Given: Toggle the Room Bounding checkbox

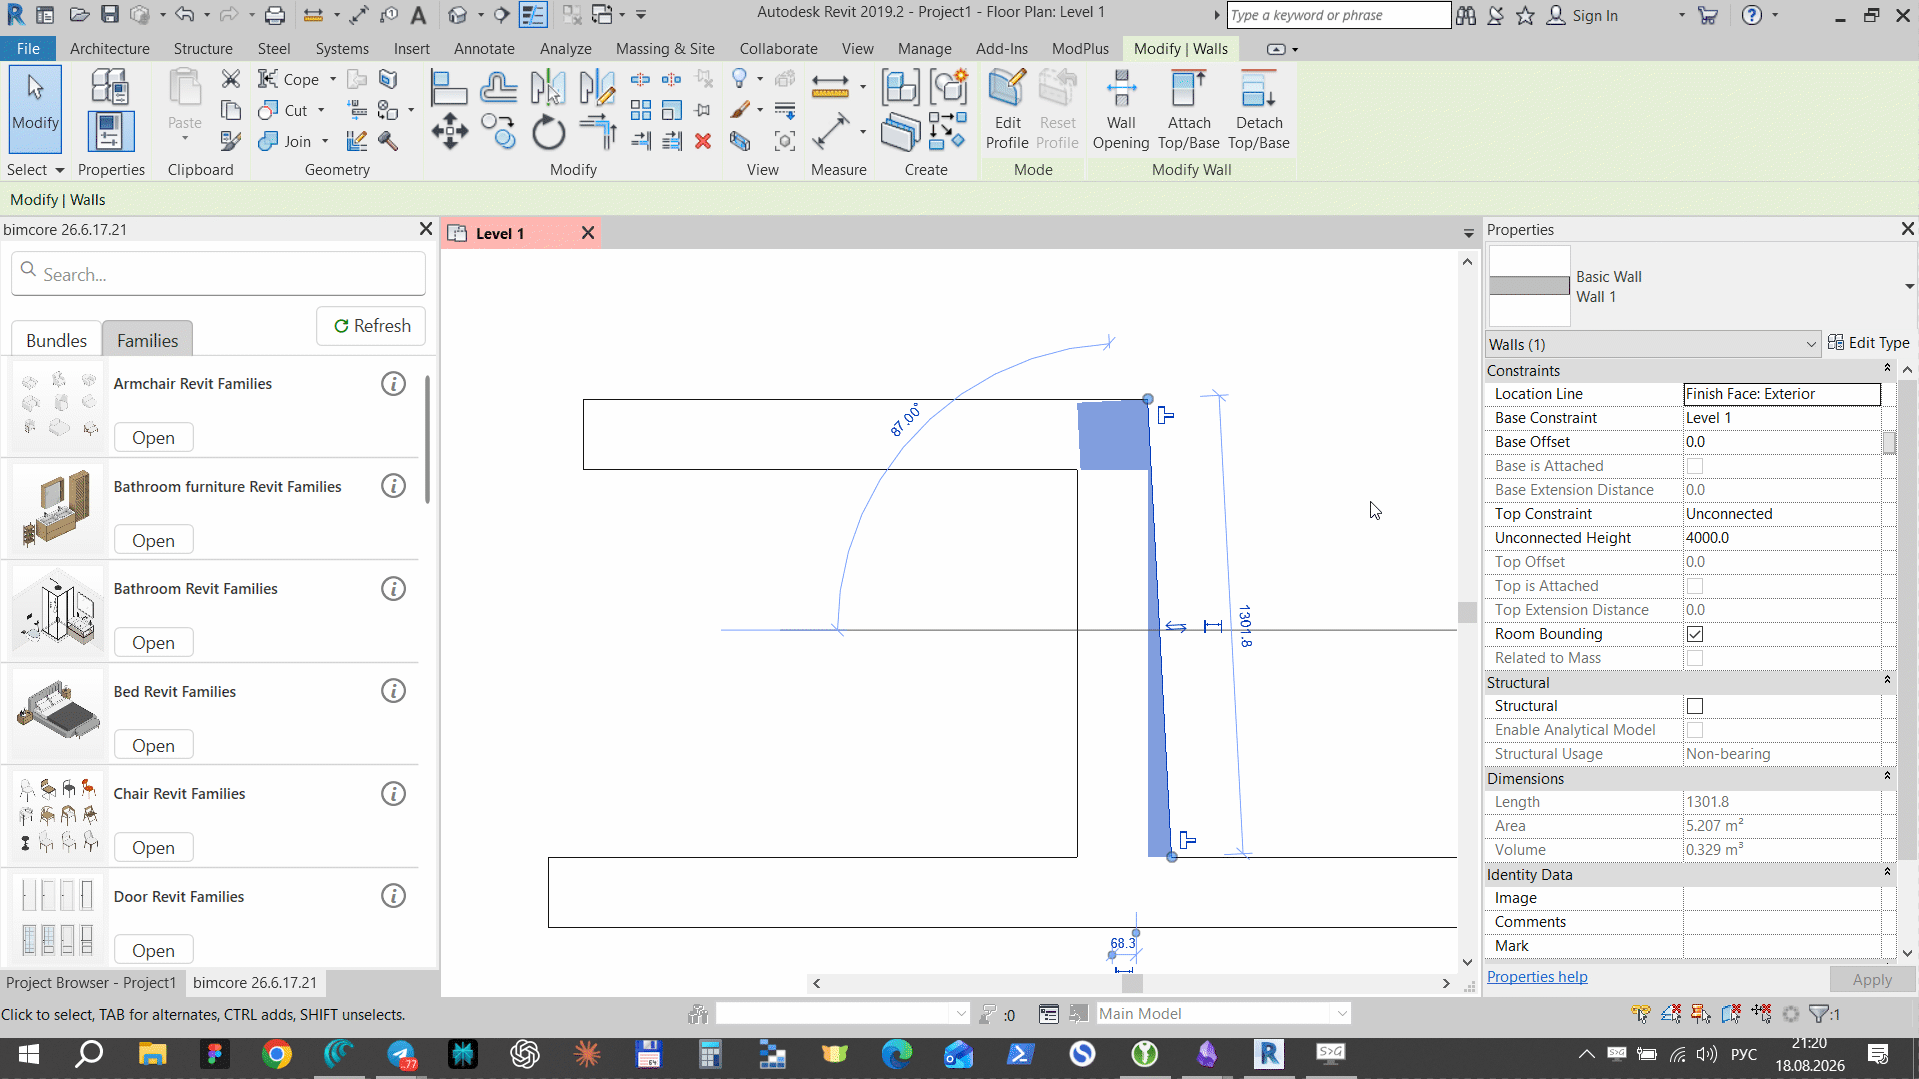Looking at the screenshot, I should coord(1695,634).
